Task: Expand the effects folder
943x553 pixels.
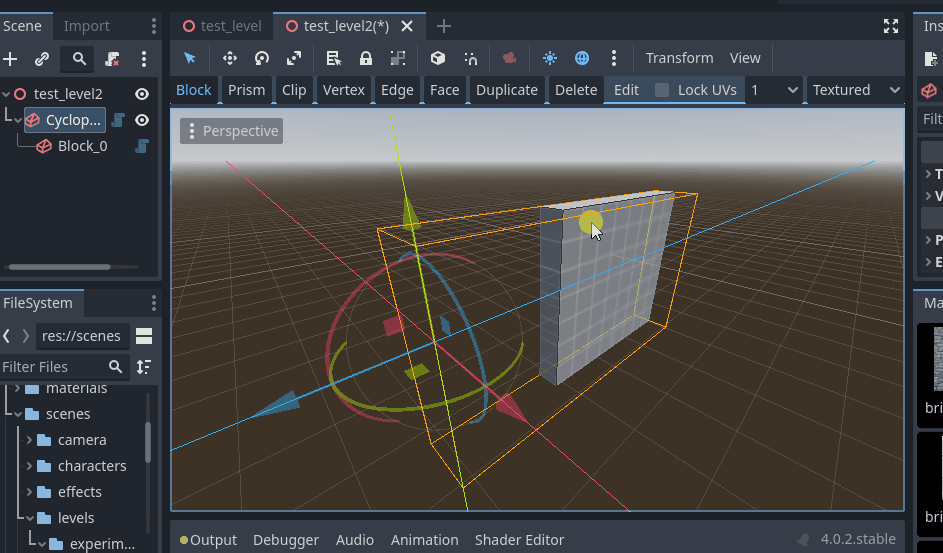Action: coord(29,492)
